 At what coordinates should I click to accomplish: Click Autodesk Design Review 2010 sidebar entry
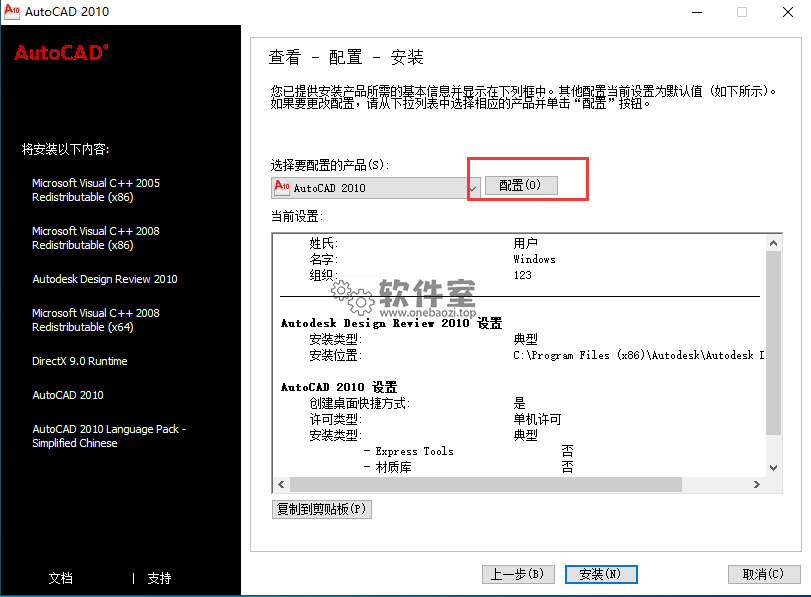tap(104, 279)
